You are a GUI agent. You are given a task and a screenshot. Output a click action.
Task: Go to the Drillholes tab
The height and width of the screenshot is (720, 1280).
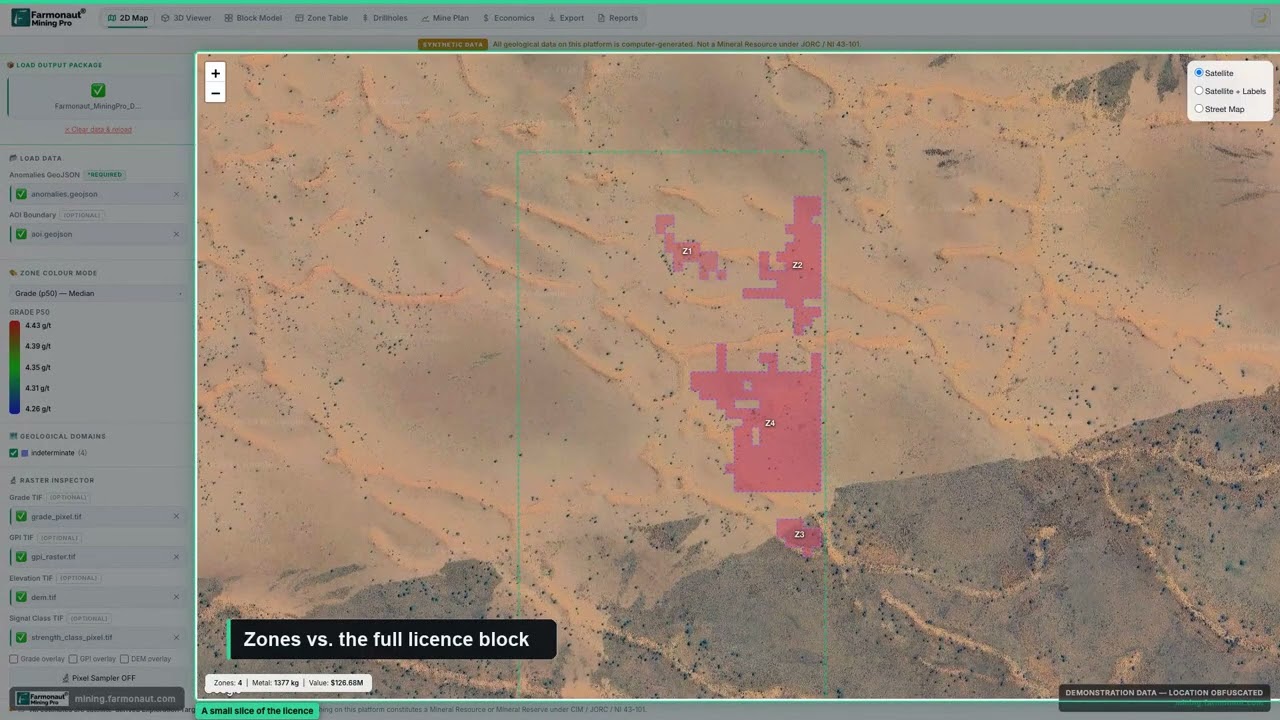click(385, 18)
